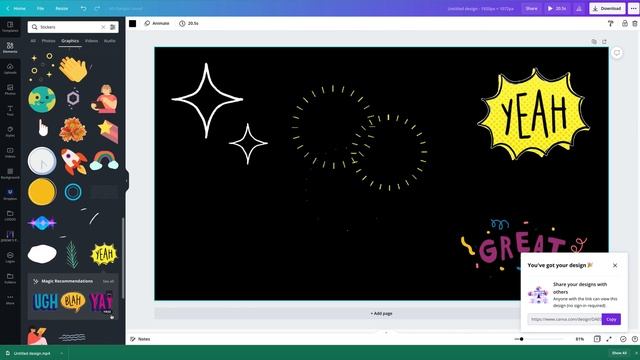
Task: Click the lock icon in toolbar
Action: coord(624,24)
